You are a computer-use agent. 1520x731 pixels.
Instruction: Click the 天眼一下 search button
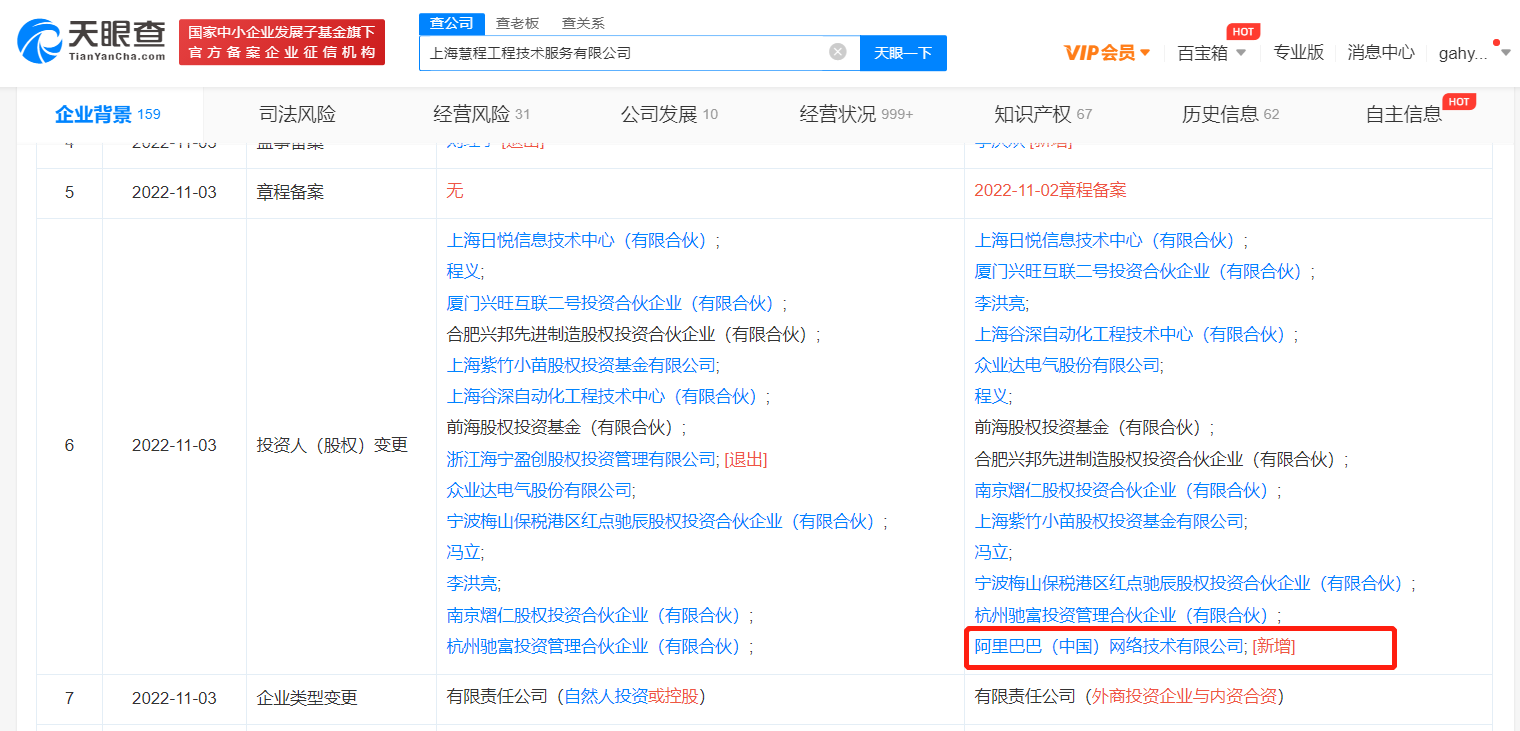(902, 53)
